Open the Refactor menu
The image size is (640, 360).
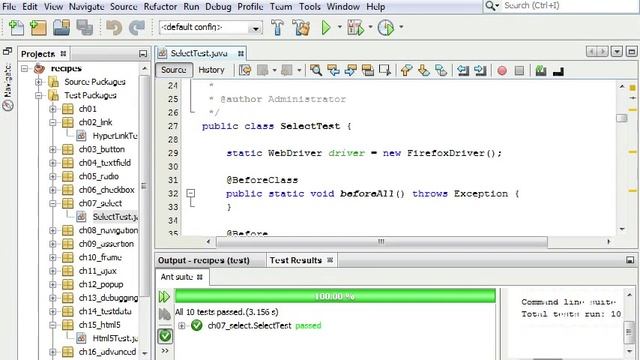[160, 7]
